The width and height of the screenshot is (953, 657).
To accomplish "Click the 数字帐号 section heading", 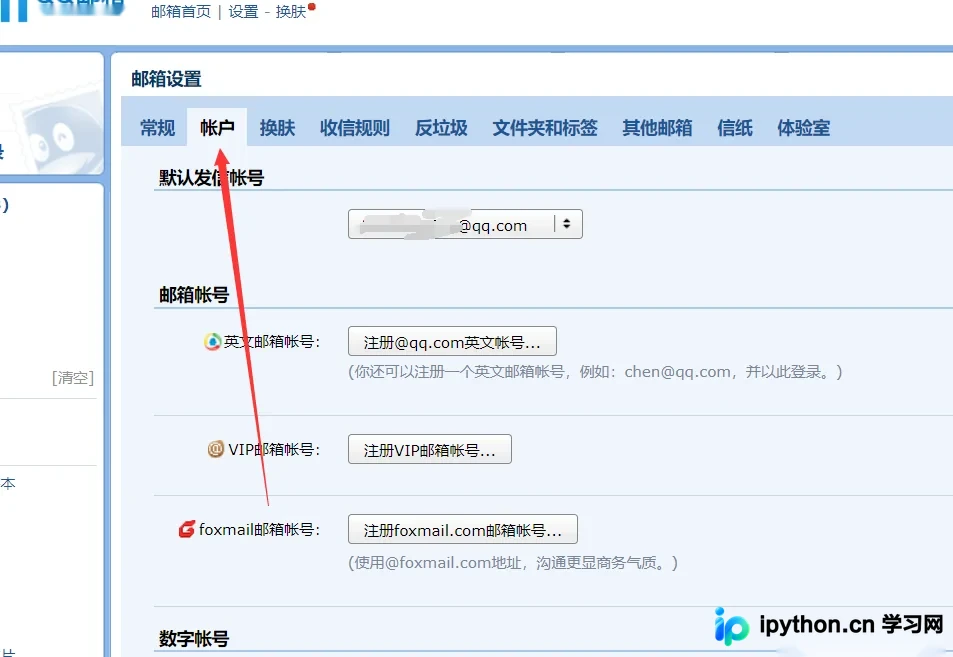I will (194, 639).
